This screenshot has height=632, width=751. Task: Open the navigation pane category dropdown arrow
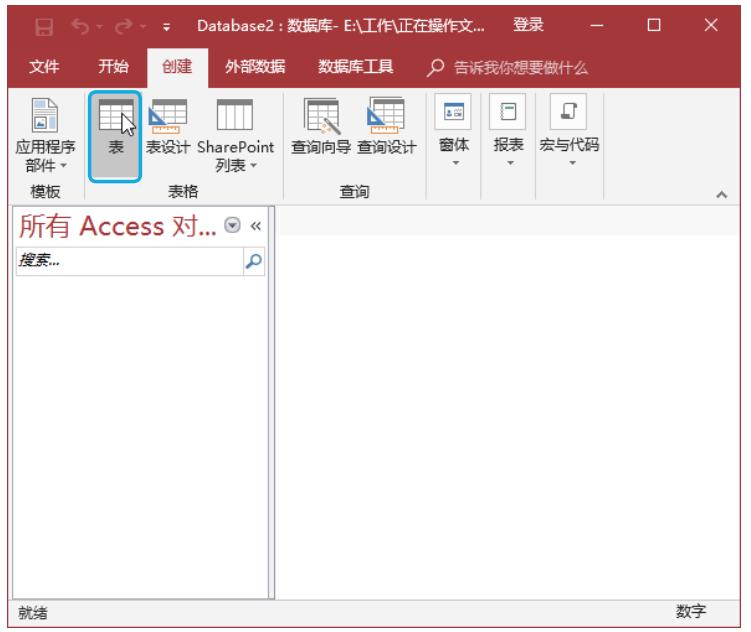[x=232, y=225]
